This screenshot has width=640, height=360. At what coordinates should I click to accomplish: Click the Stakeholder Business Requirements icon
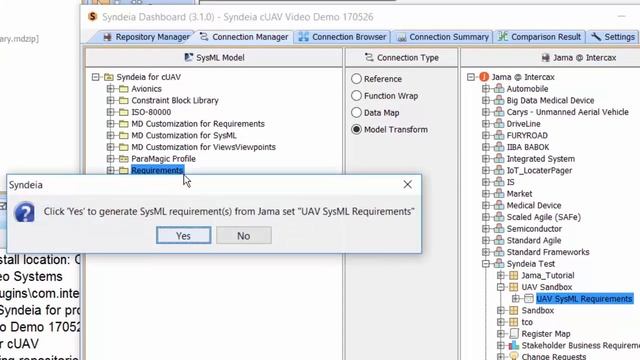(x=513, y=346)
